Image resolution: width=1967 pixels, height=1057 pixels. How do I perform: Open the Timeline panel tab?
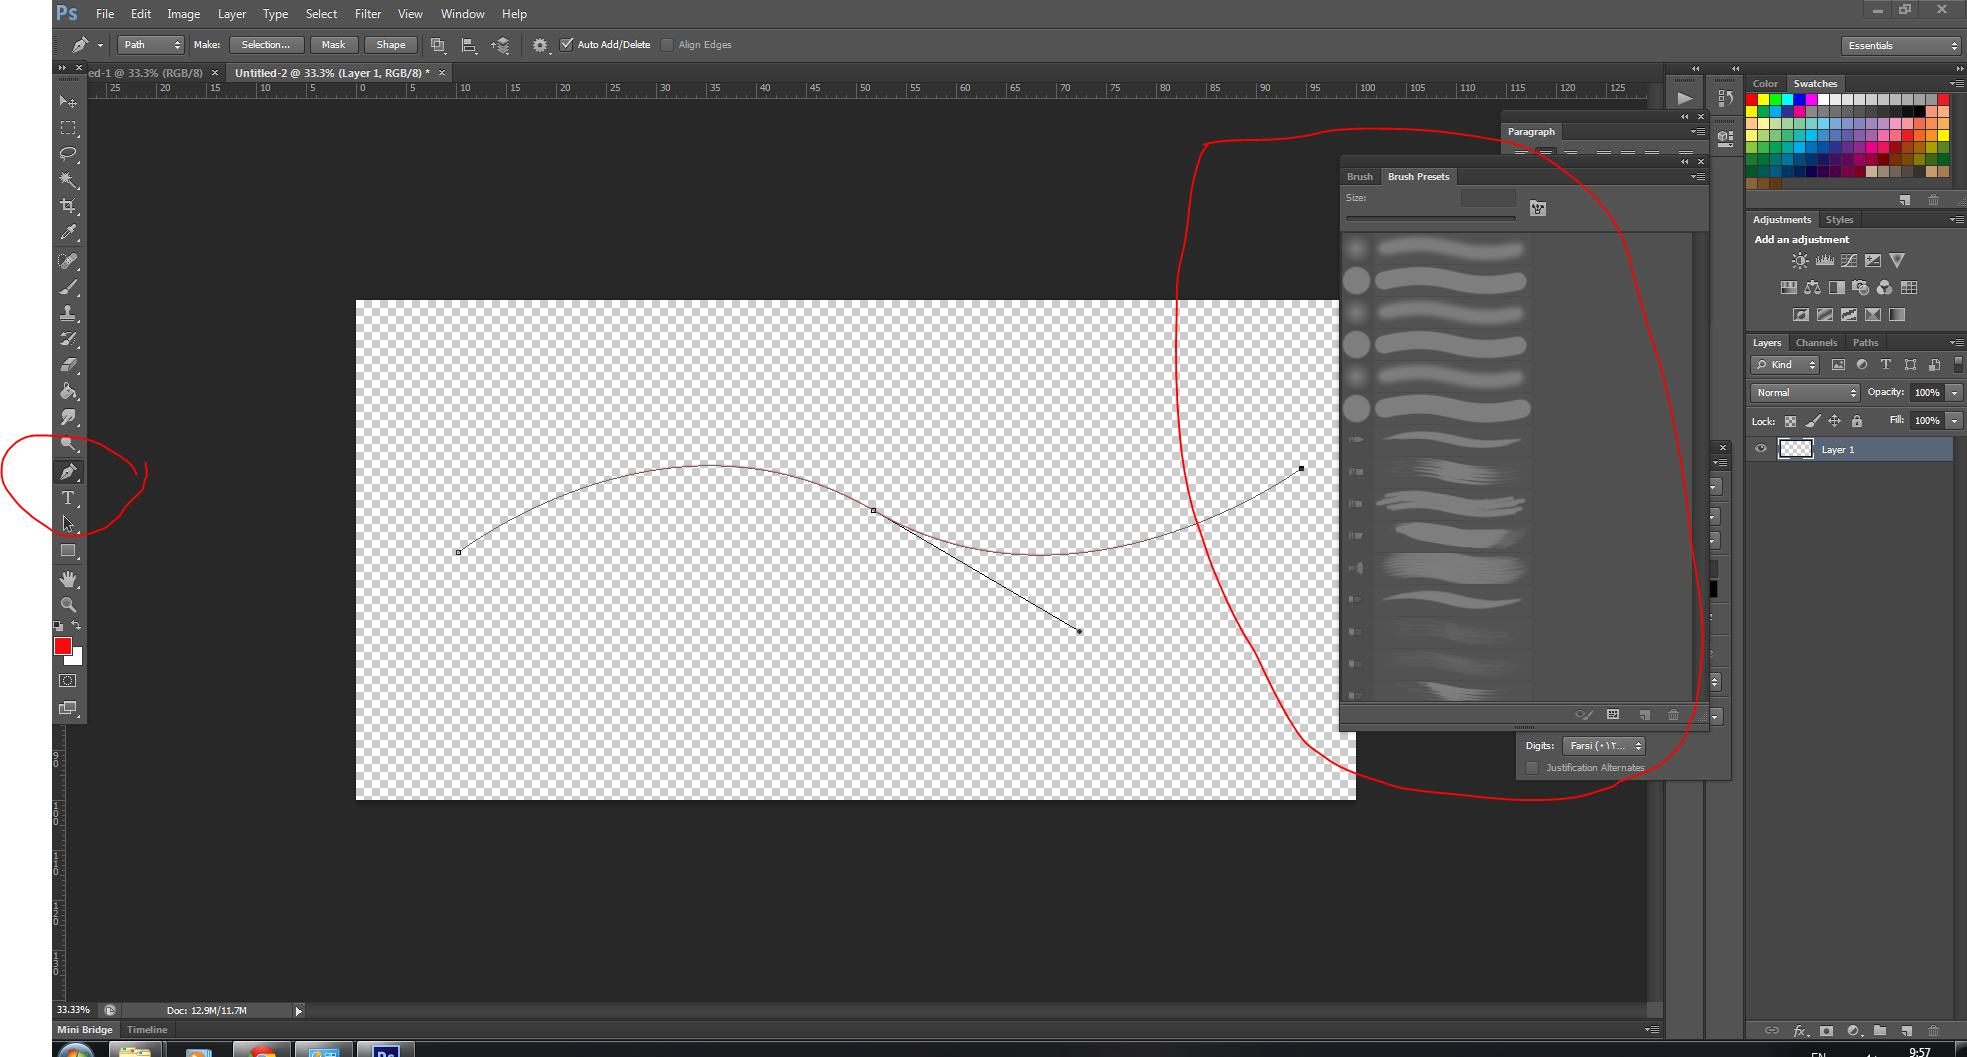147,1030
